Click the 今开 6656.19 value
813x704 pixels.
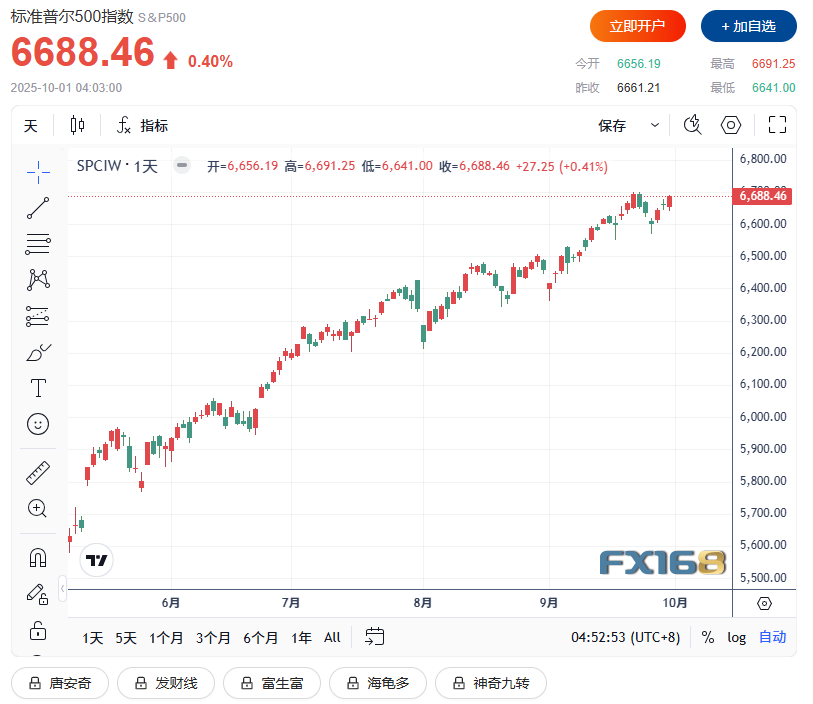click(639, 64)
